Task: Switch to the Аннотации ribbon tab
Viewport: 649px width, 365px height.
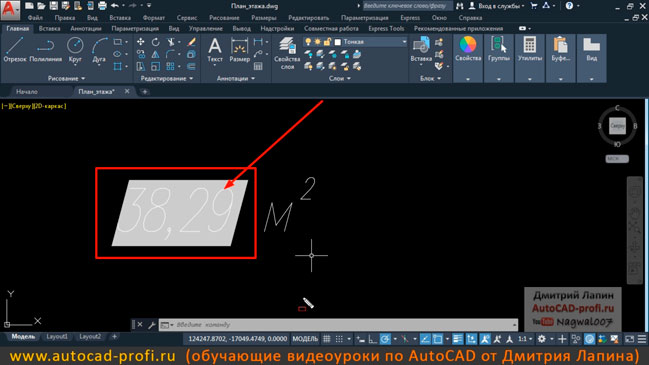Action: point(86,29)
